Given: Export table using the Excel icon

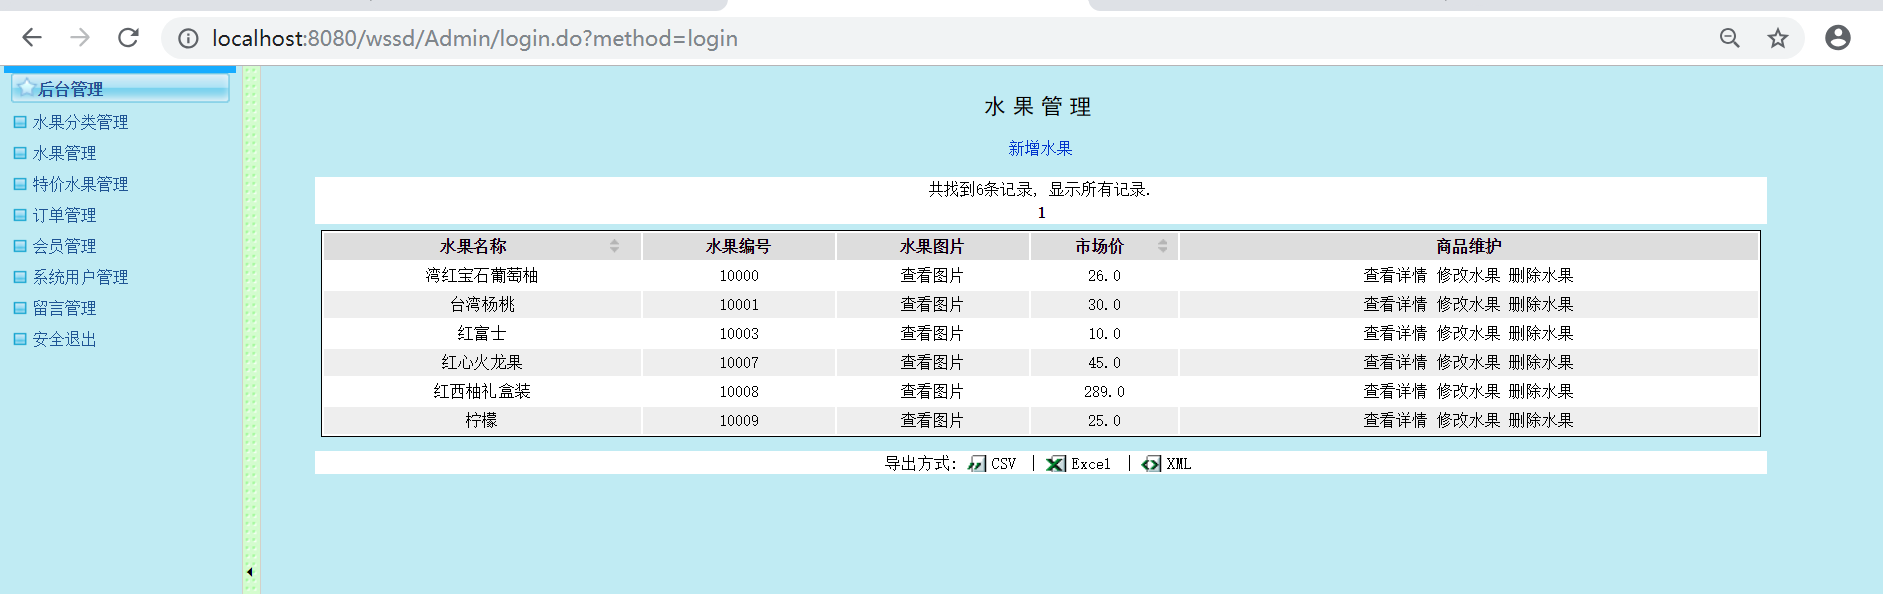Looking at the screenshot, I should click(x=1056, y=464).
